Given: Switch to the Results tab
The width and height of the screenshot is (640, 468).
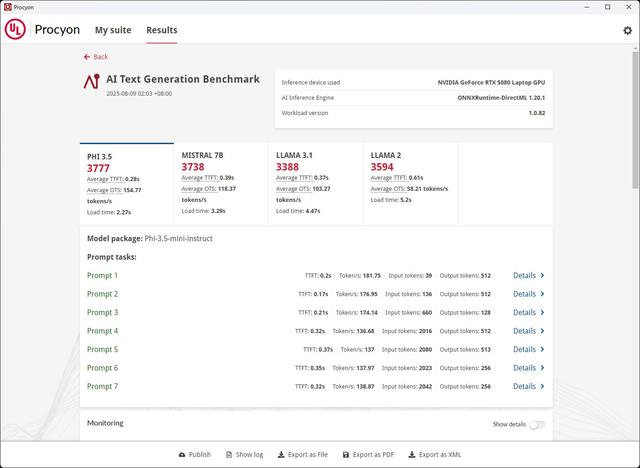Looking at the screenshot, I should [162, 30].
